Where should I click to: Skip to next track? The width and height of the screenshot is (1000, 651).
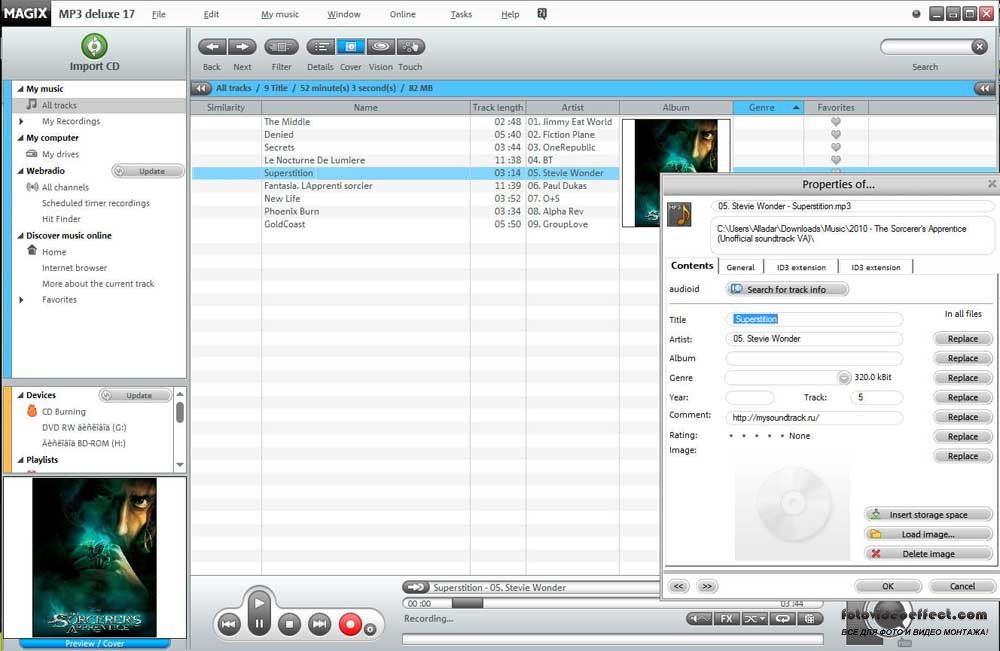click(x=320, y=625)
